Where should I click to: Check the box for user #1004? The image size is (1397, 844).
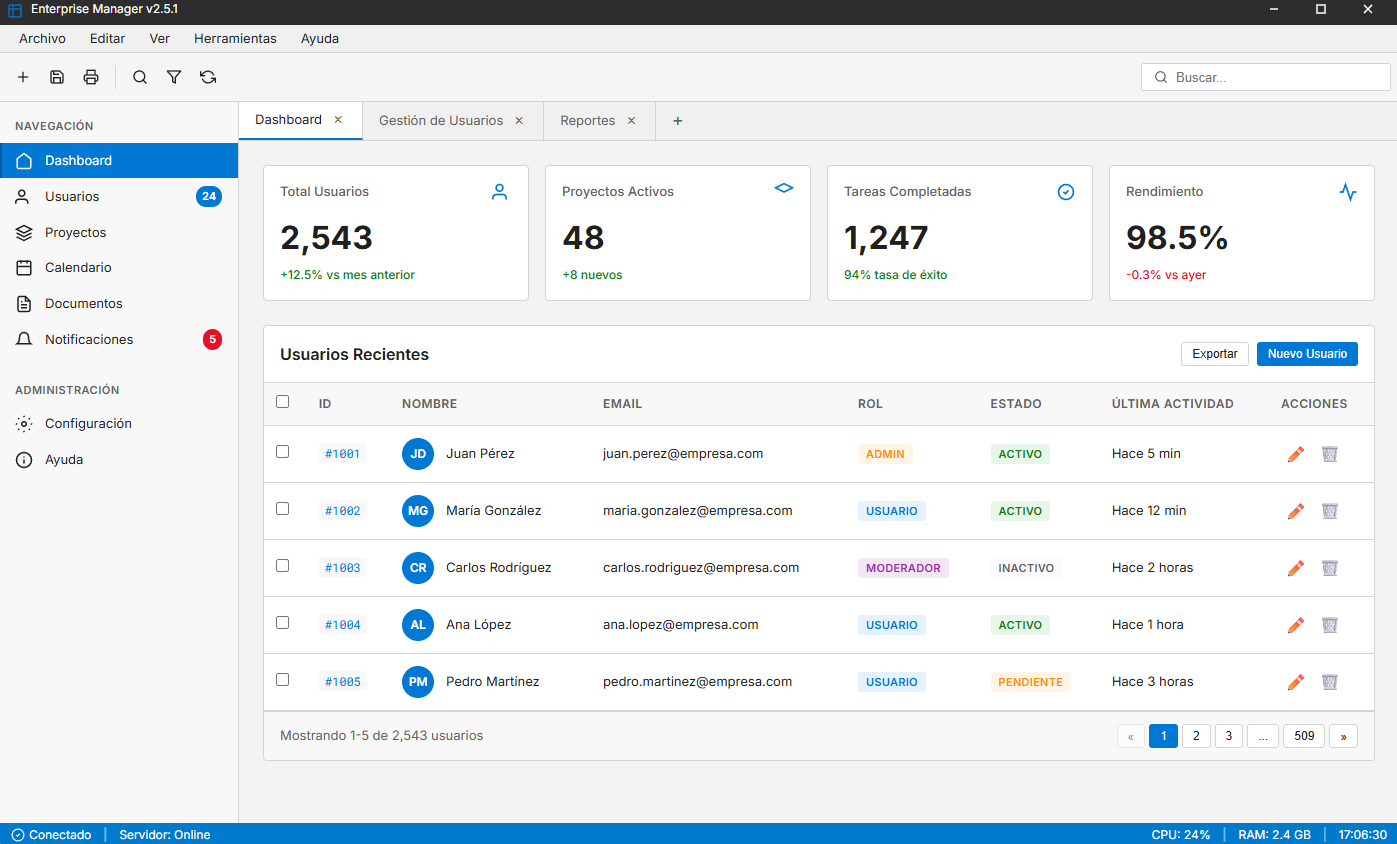click(x=282, y=623)
